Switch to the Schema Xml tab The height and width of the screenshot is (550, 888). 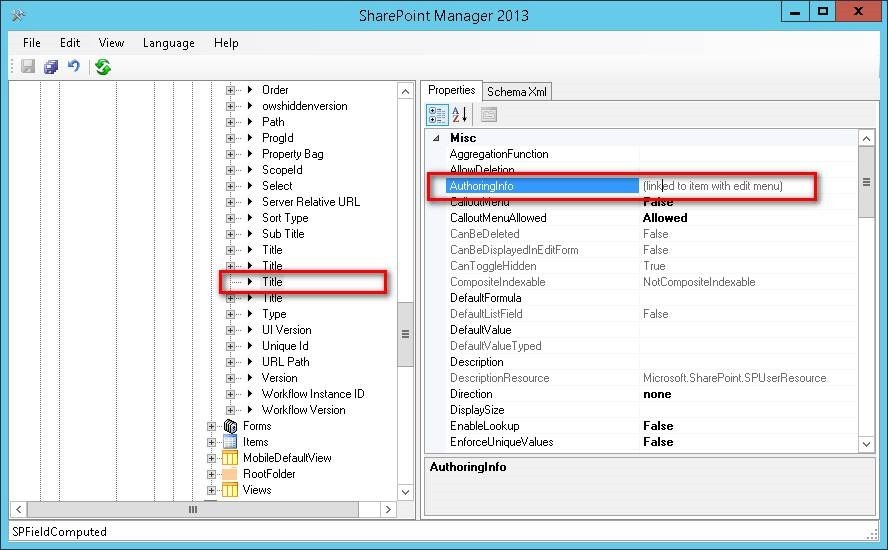516,92
